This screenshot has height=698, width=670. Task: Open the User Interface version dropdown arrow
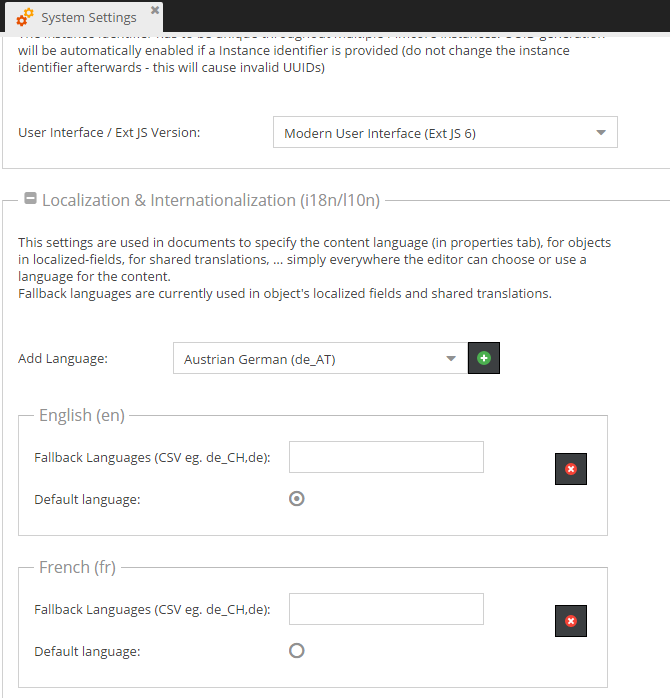(600, 133)
